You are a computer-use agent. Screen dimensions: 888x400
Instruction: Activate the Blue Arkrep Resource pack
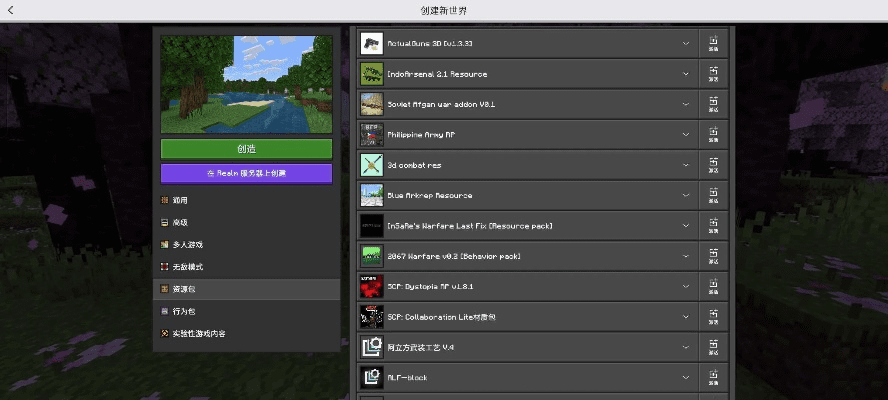714,195
